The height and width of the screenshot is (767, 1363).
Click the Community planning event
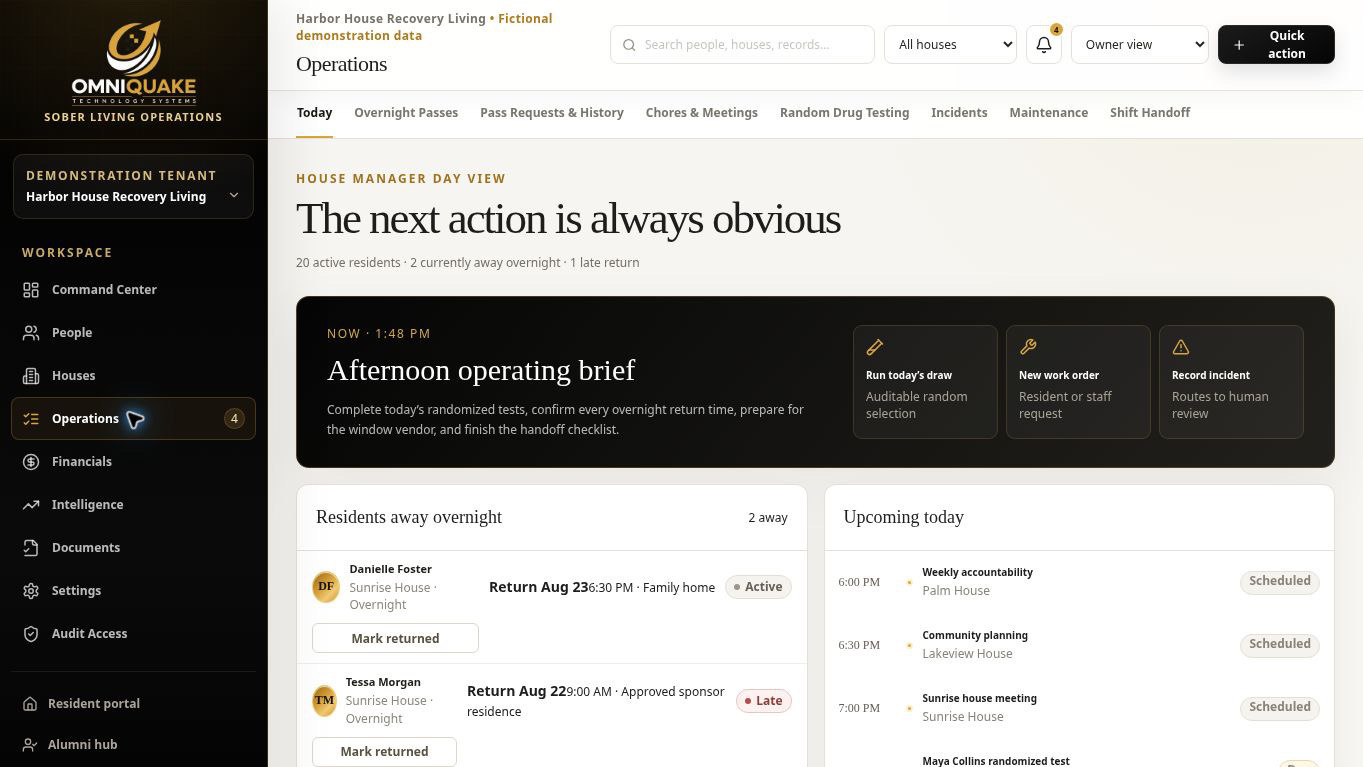(x=1078, y=645)
